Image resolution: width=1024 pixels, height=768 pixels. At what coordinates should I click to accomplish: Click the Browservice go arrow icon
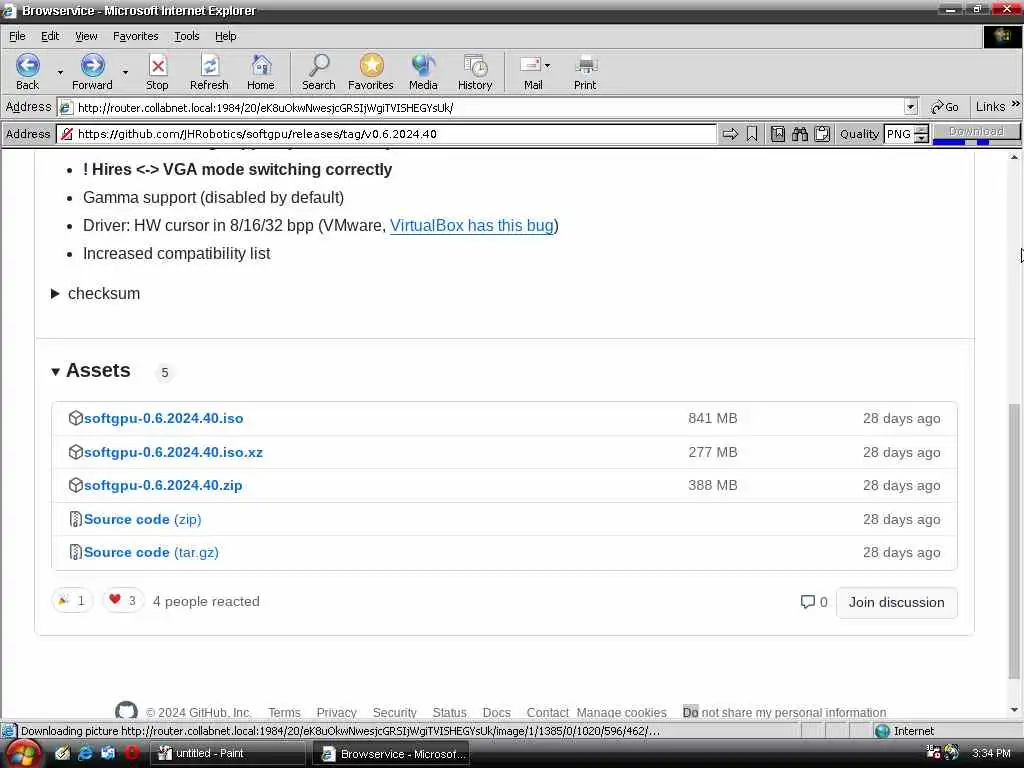(x=730, y=134)
